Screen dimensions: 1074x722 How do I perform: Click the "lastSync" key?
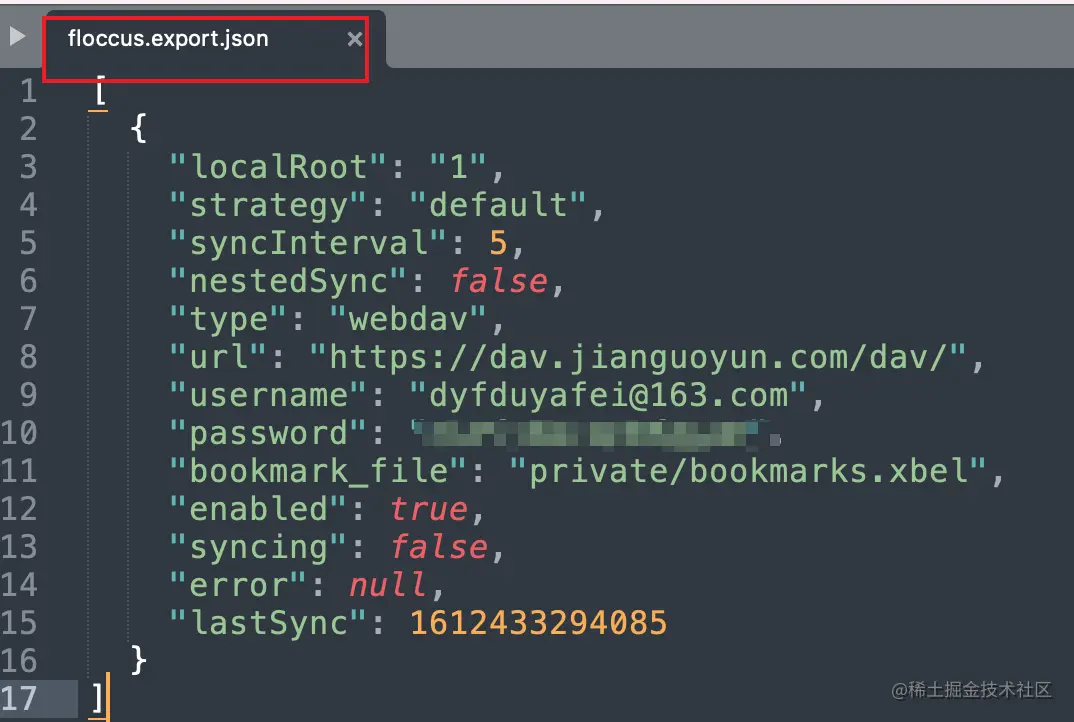(268, 623)
